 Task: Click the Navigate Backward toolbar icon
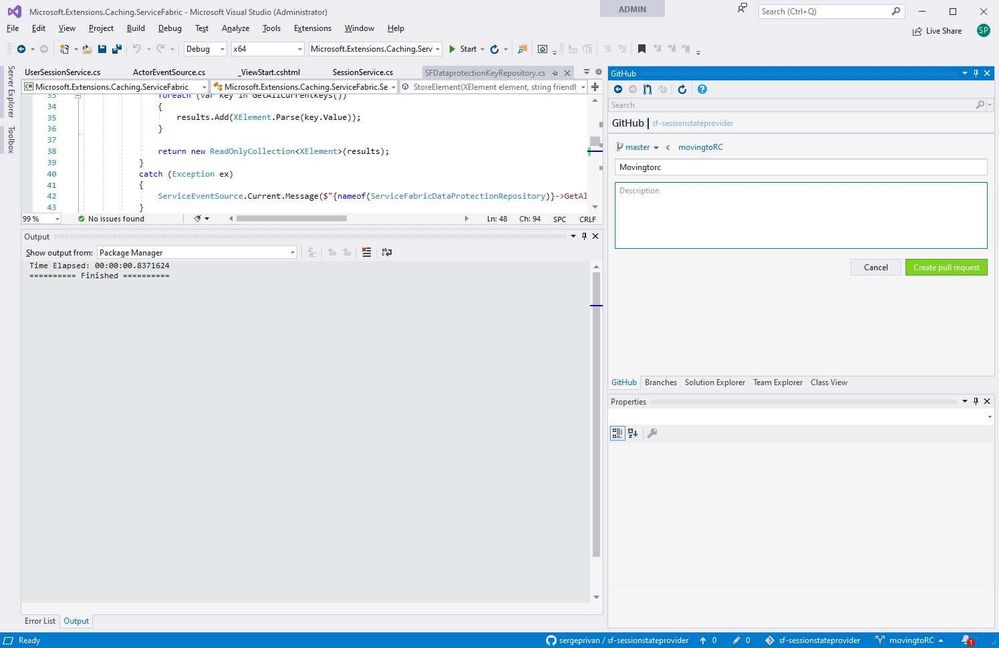pos(21,49)
